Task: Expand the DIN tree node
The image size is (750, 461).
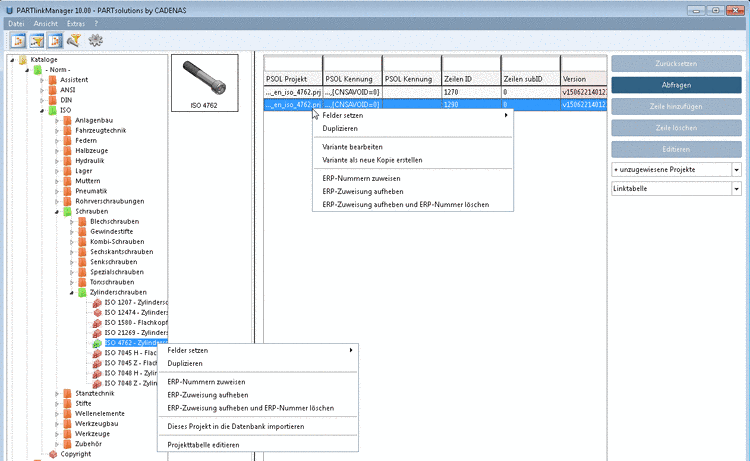Action: coord(42,100)
